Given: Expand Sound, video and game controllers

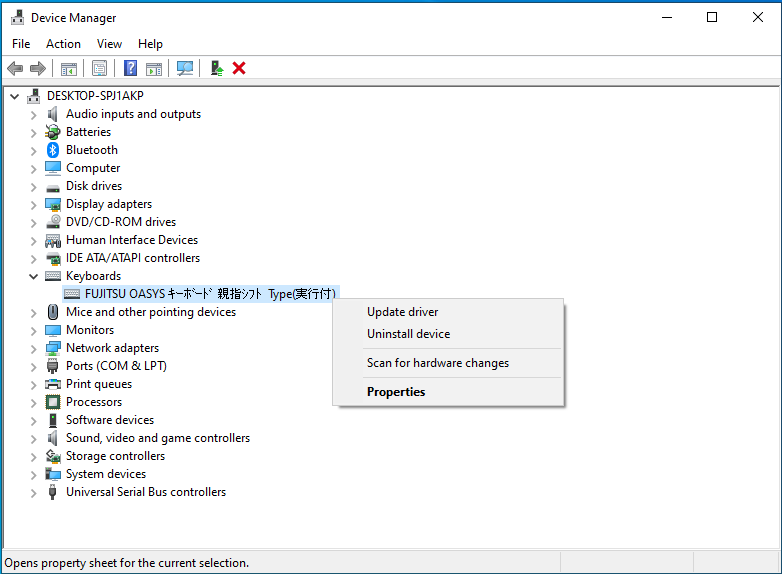Looking at the screenshot, I should (x=33, y=439).
